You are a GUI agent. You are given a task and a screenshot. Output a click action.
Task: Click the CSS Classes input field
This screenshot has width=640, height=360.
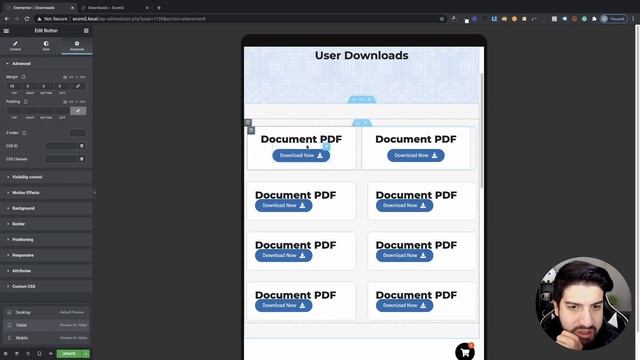61,159
